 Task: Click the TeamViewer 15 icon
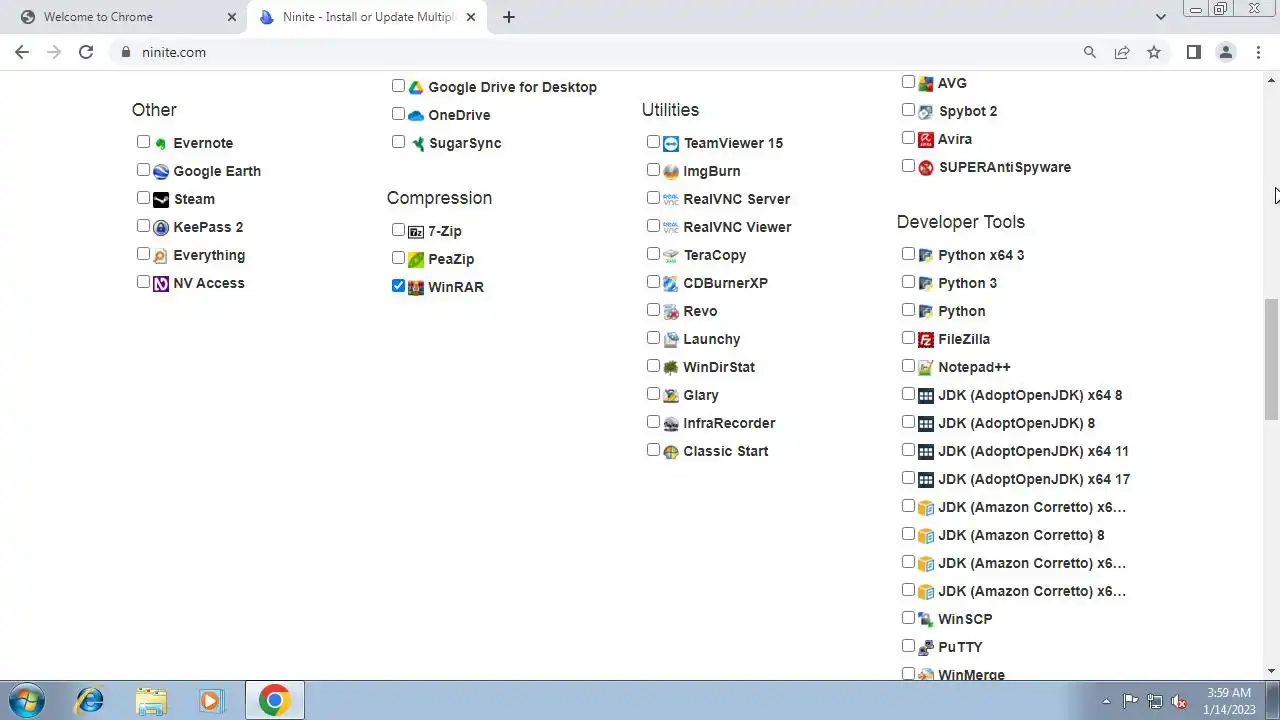pos(671,143)
